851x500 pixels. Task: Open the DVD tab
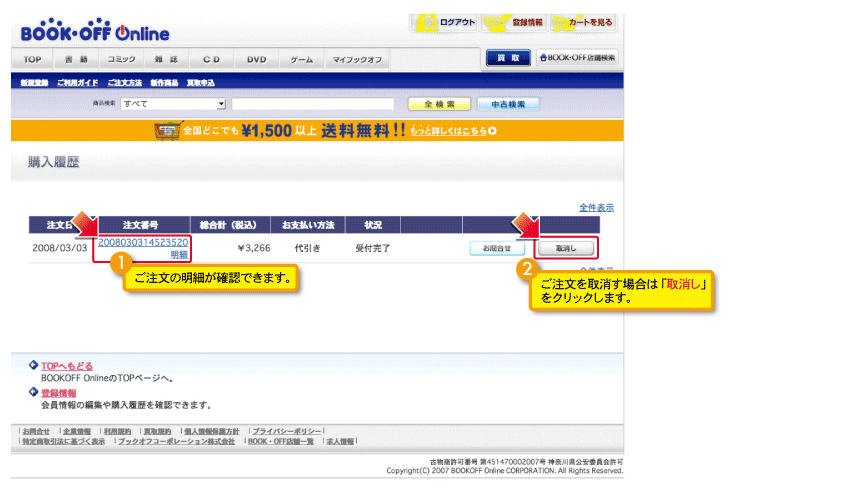pos(256,59)
